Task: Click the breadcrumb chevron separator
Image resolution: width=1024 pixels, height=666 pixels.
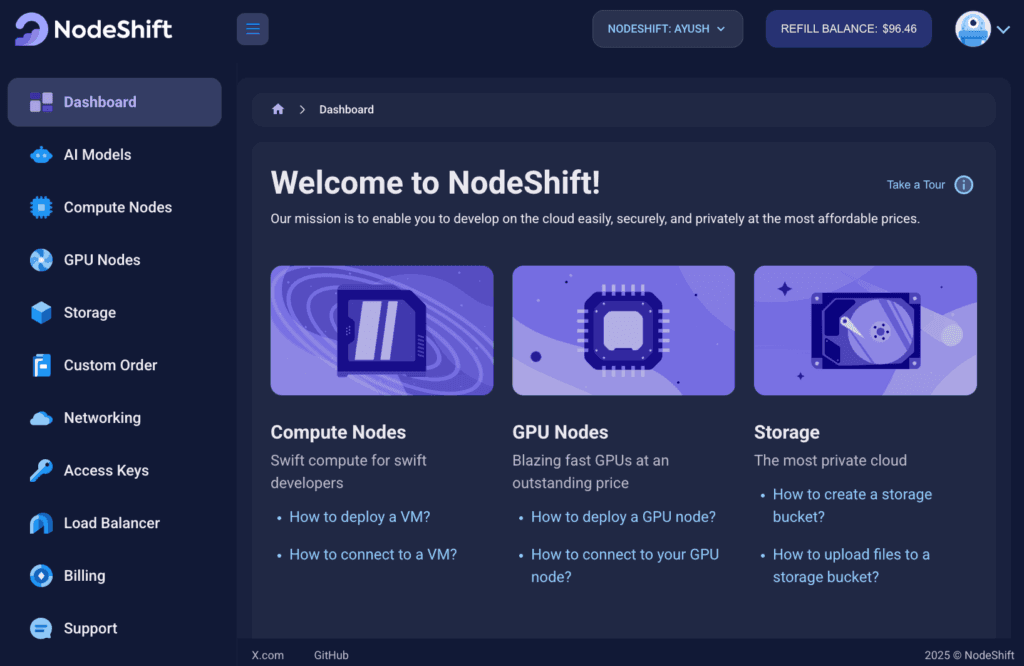Action: pyautogui.click(x=302, y=110)
